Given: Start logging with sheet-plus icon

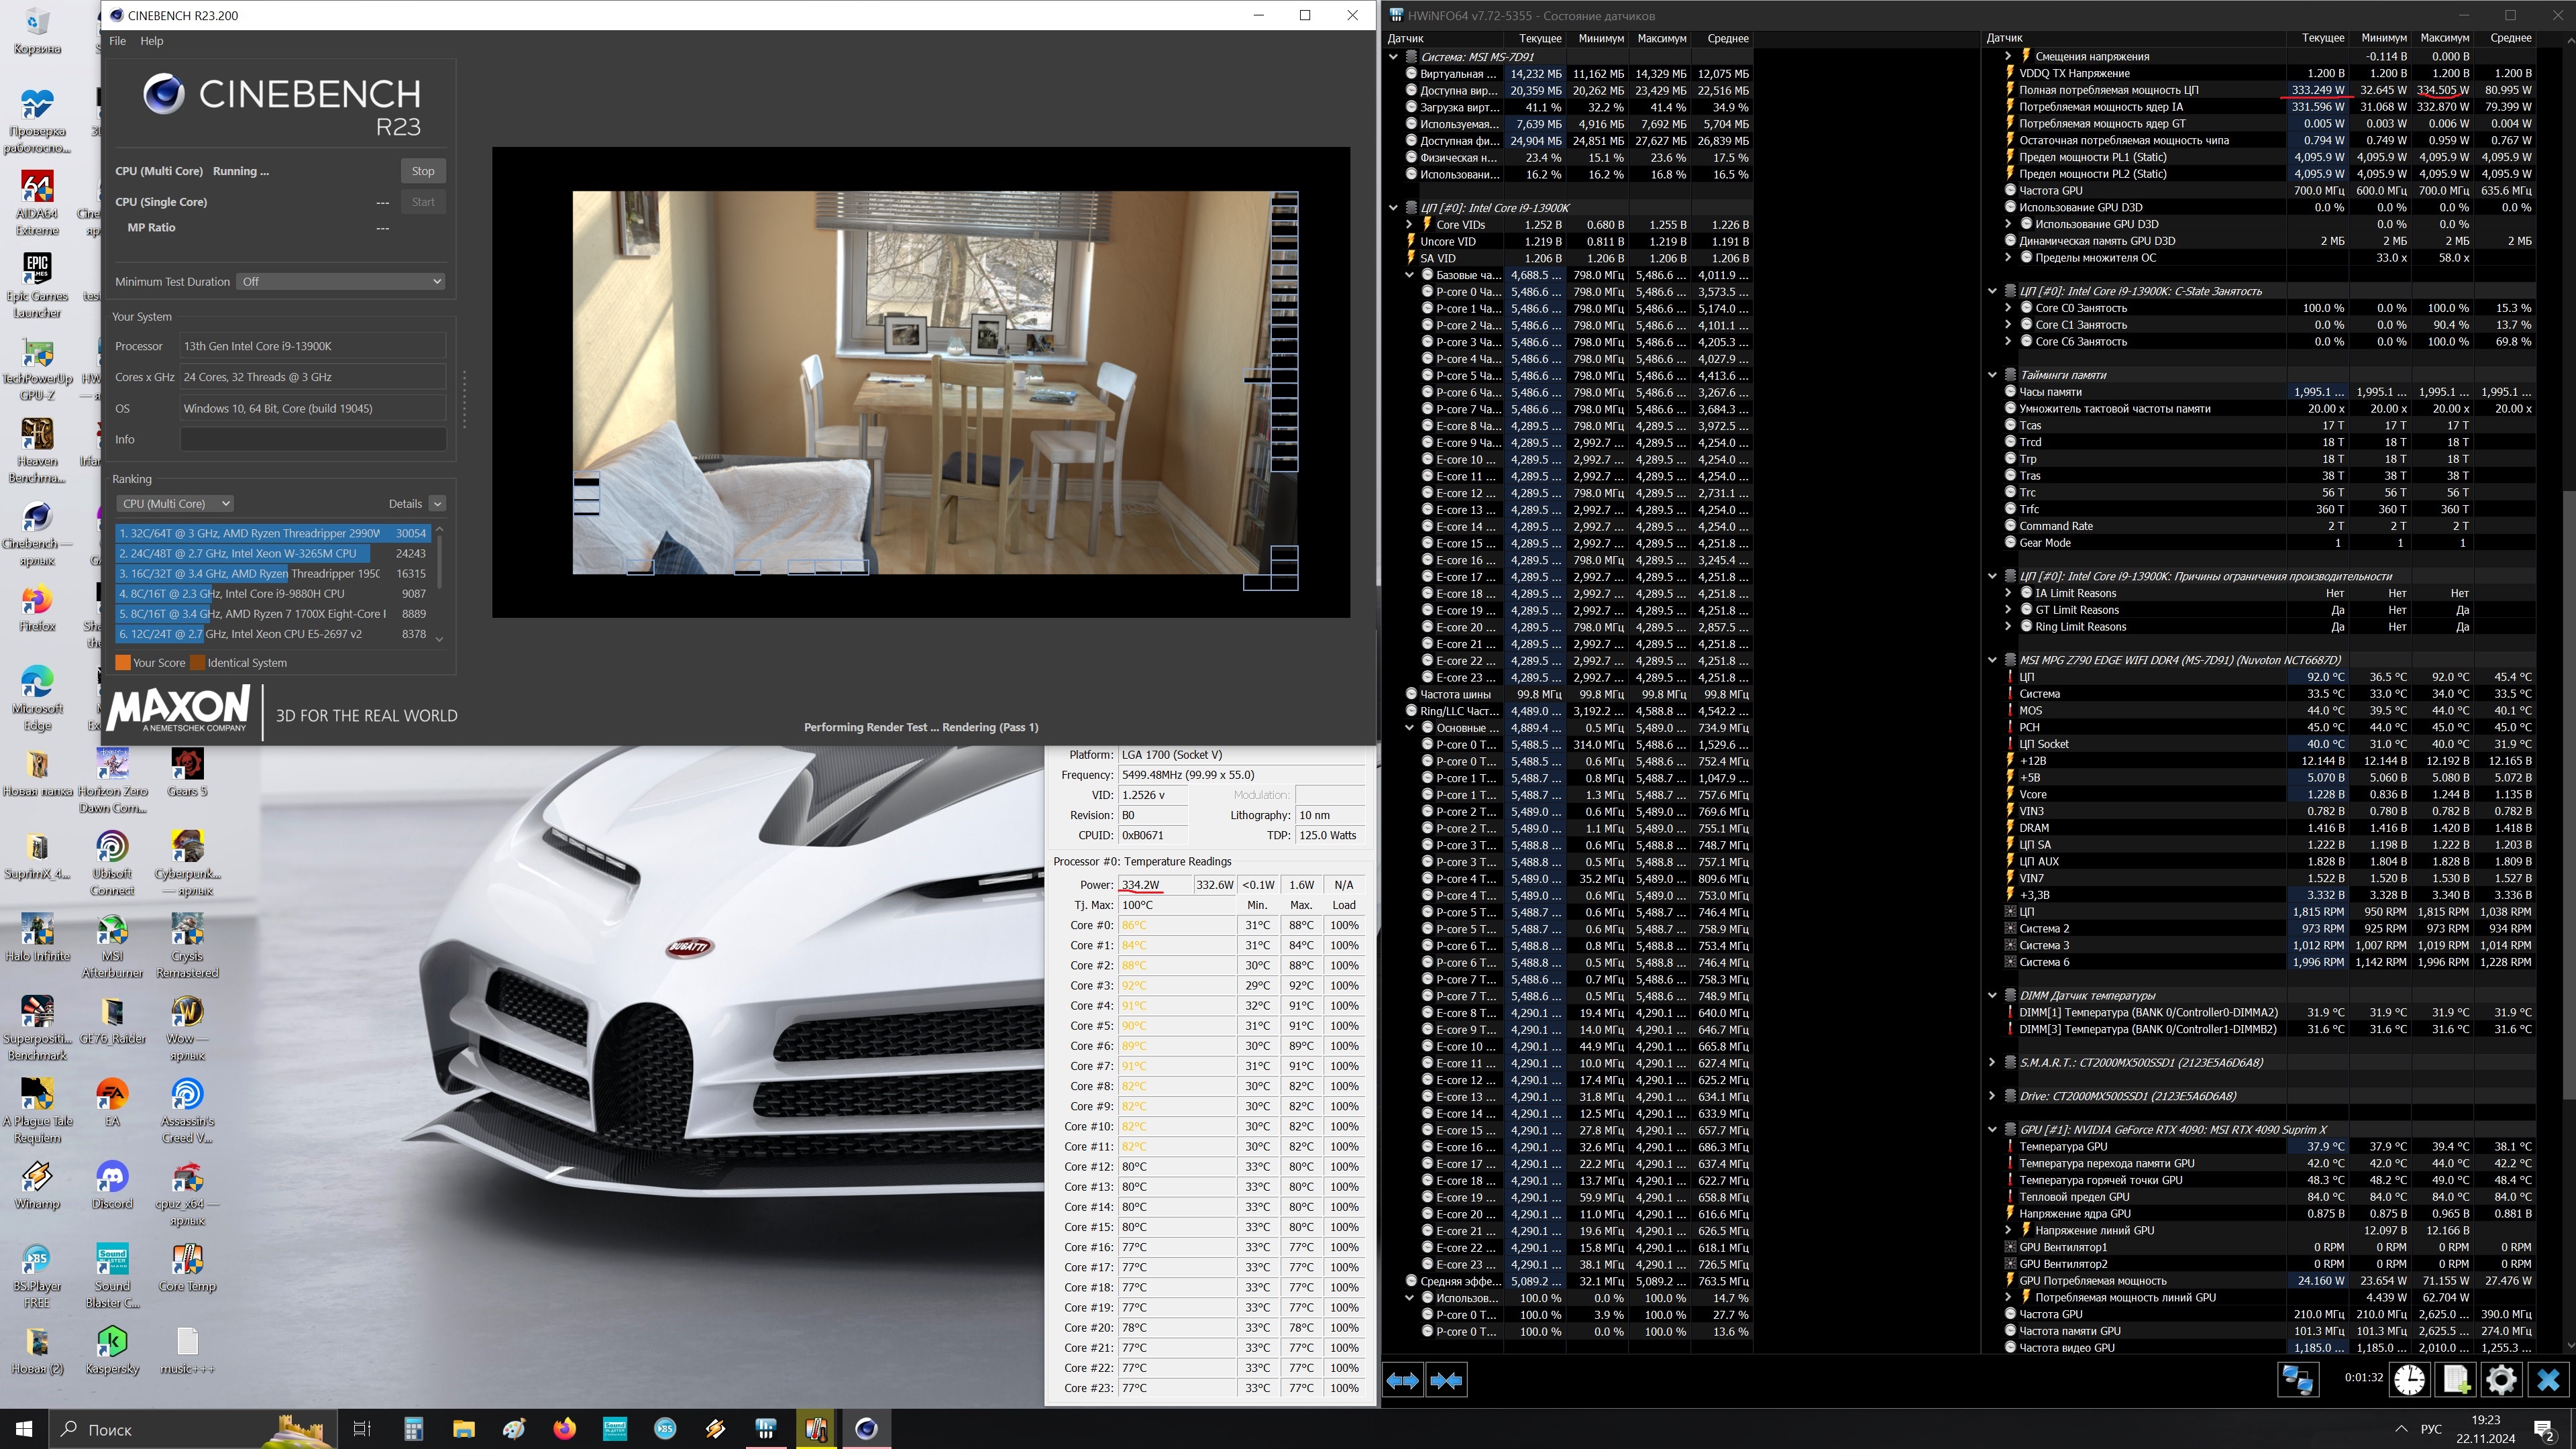Looking at the screenshot, I should tap(2456, 1380).
